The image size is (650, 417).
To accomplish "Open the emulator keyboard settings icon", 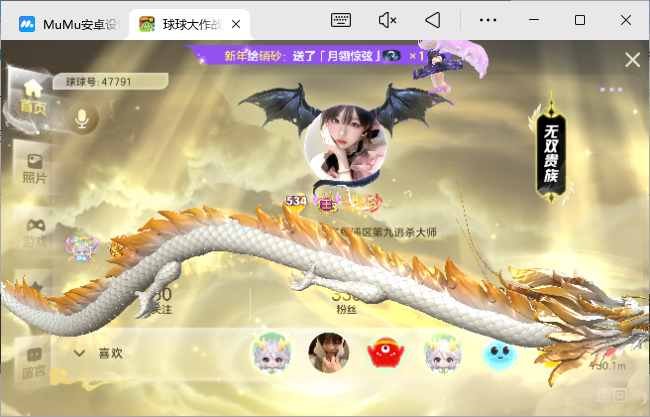I will point(341,19).
